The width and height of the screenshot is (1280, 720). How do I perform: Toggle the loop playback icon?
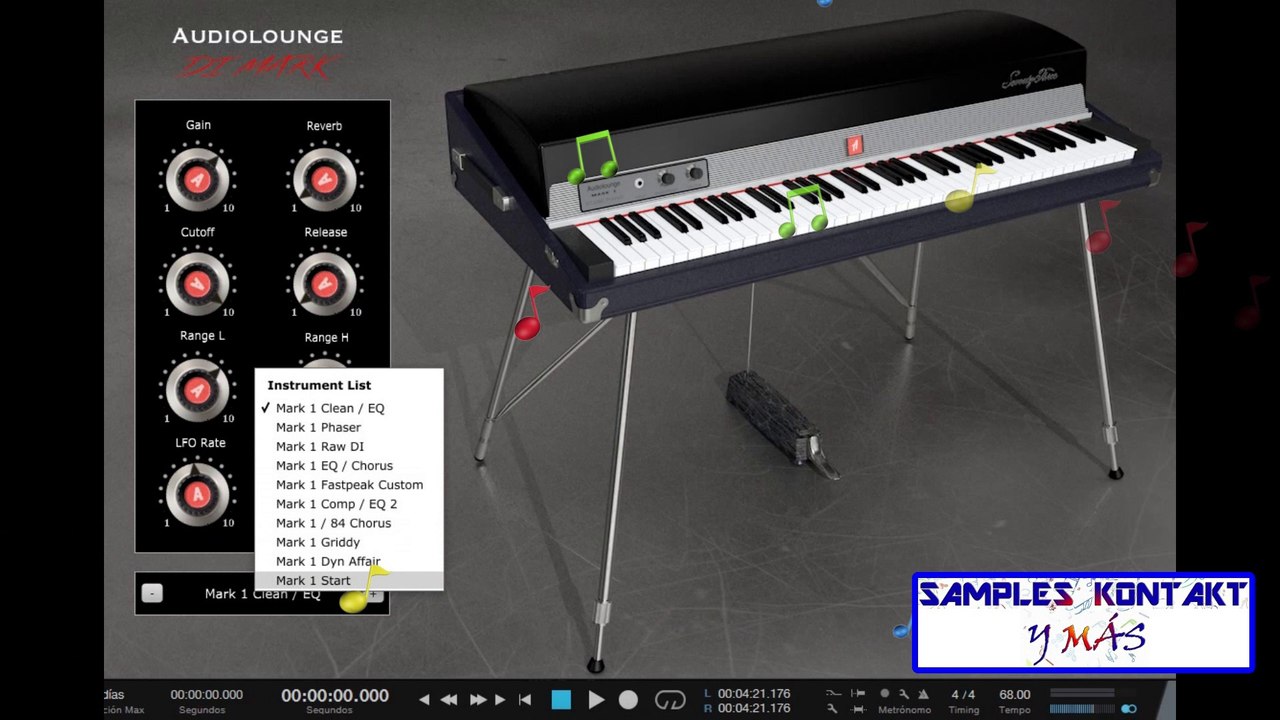point(670,700)
